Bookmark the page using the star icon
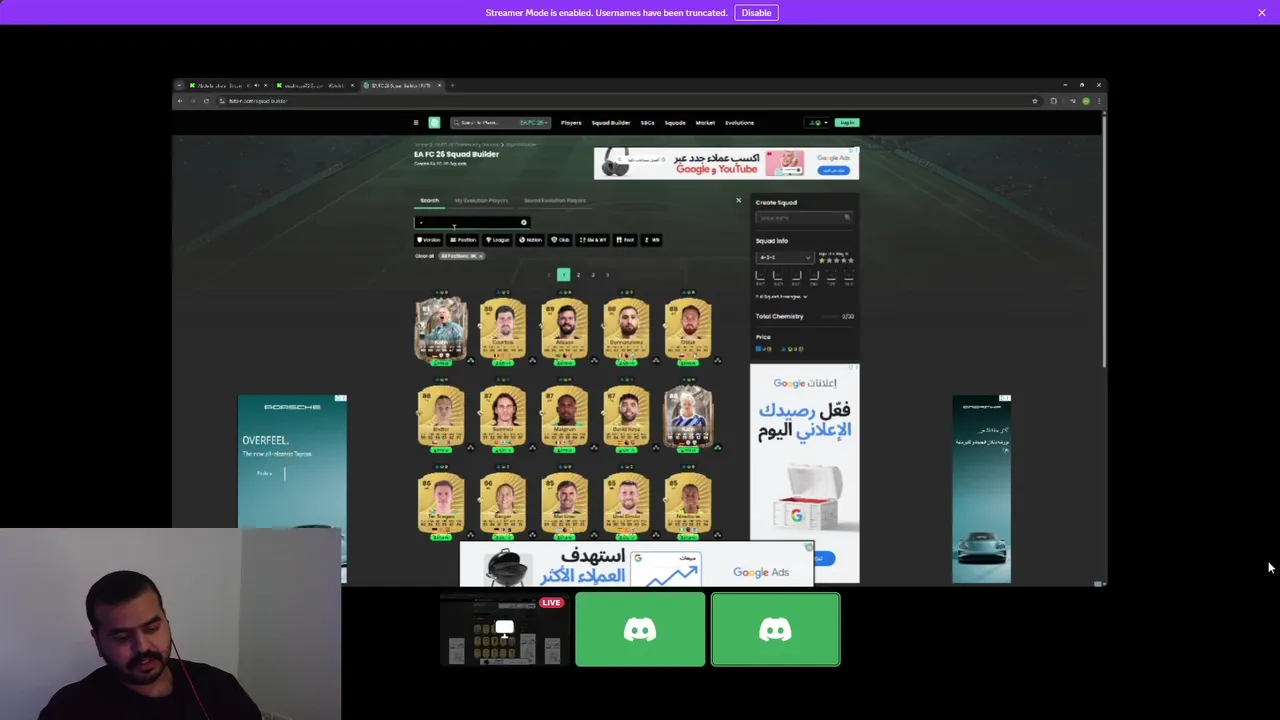Viewport: 1280px width, 720px height. (x=1035, y=101)
